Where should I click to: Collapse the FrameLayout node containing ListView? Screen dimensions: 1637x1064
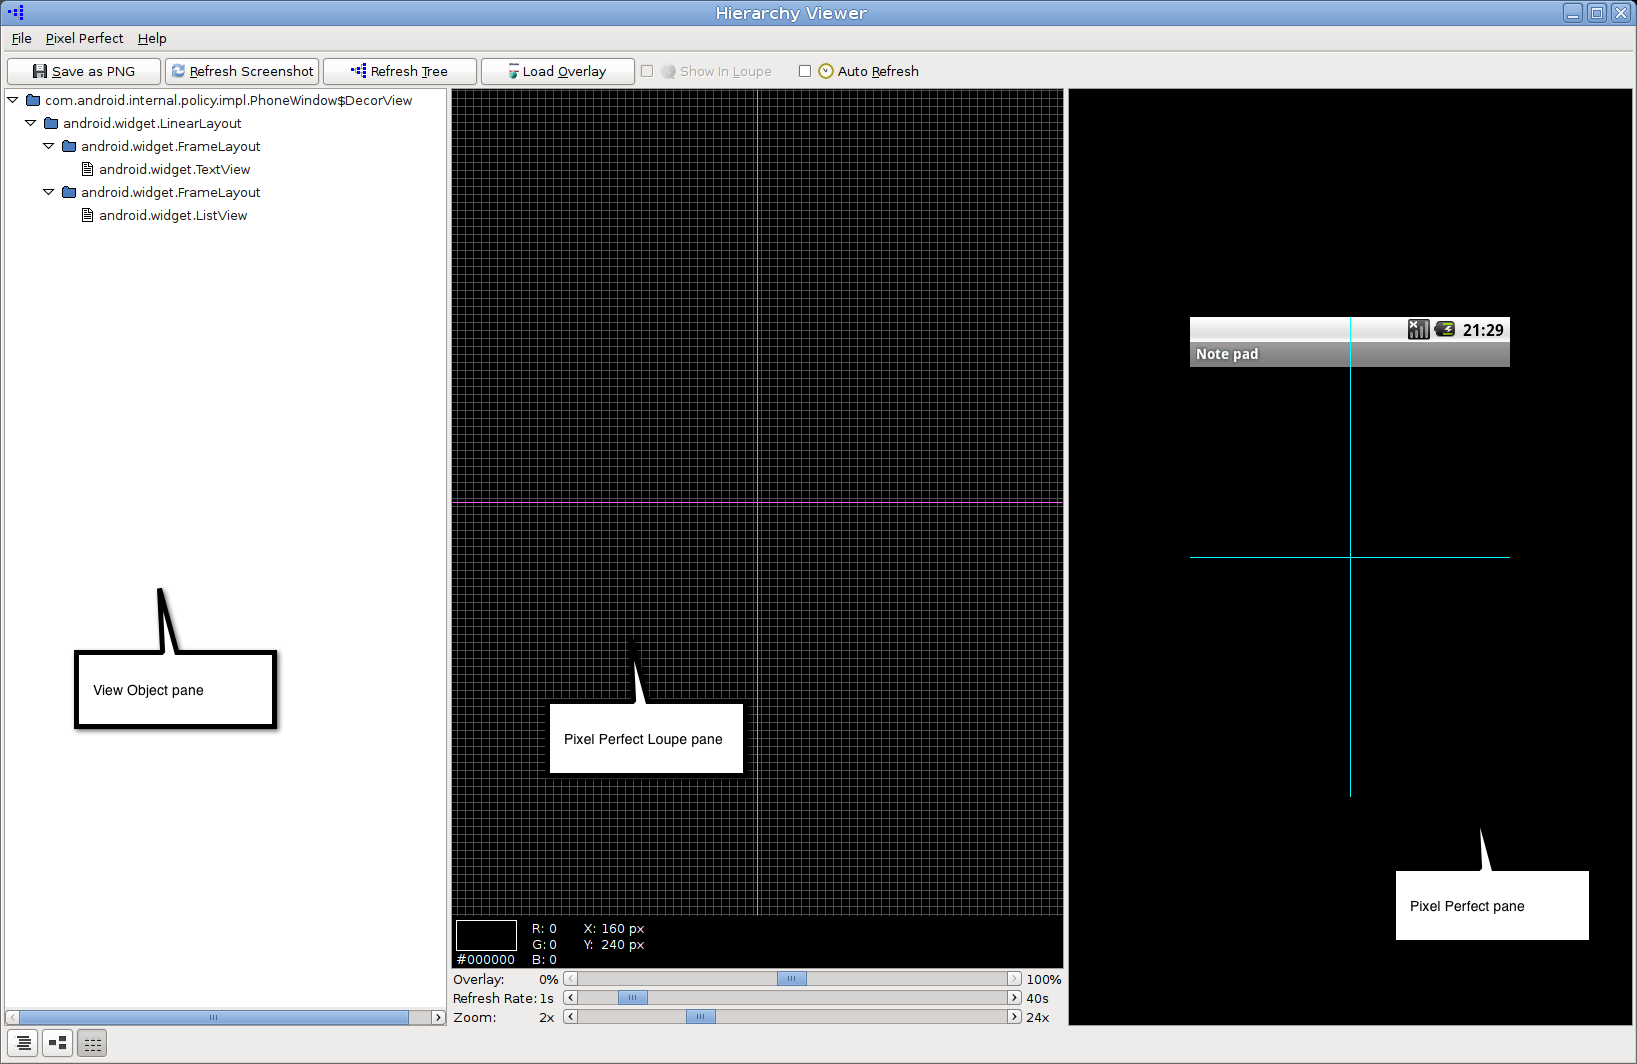point(49,192)
